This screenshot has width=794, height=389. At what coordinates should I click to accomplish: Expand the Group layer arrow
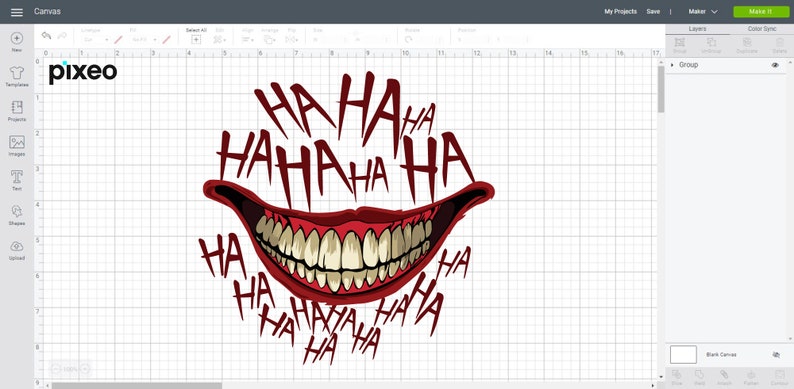(672, 65)
